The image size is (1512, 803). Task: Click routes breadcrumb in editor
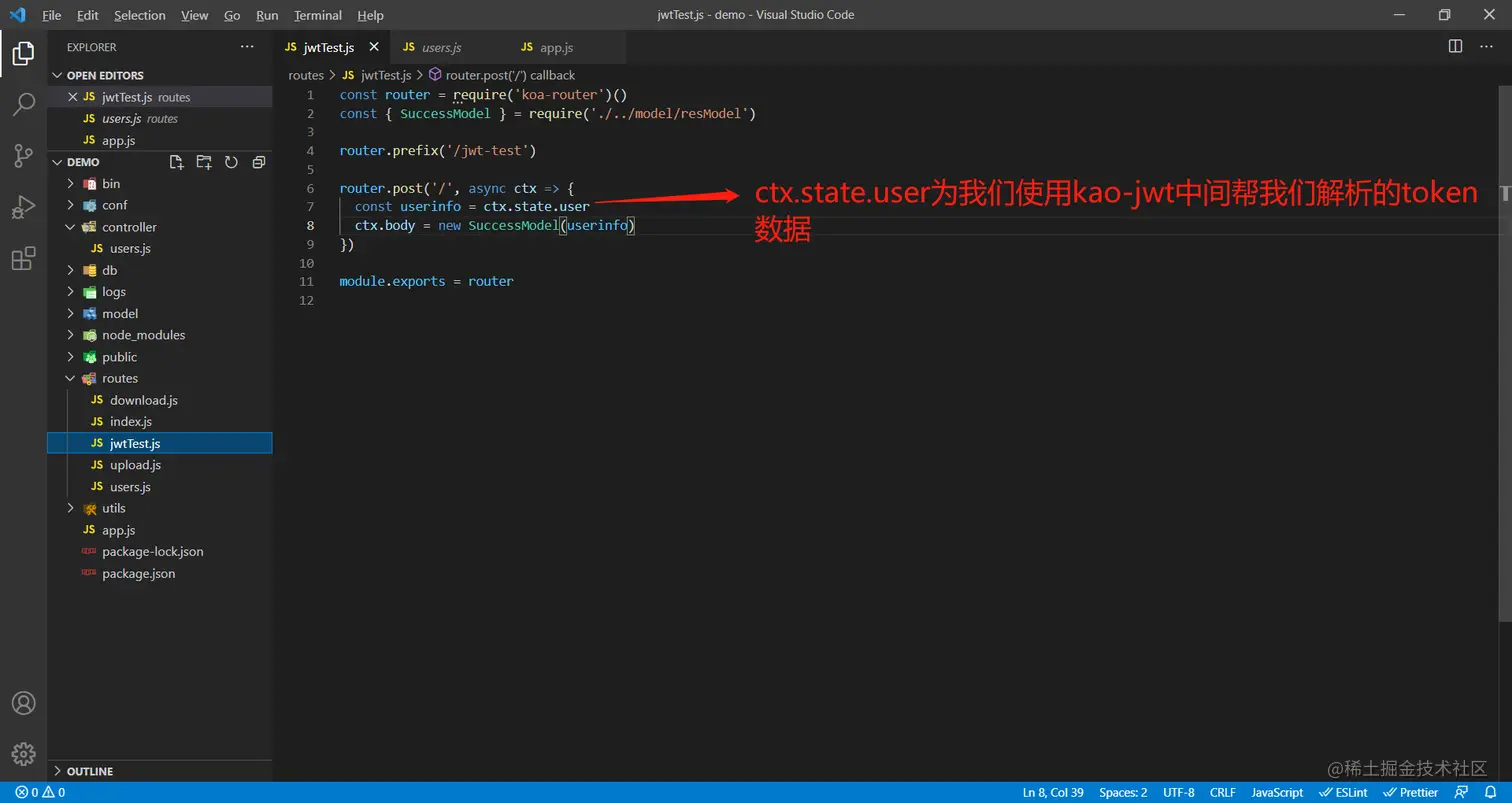[306, 75]
